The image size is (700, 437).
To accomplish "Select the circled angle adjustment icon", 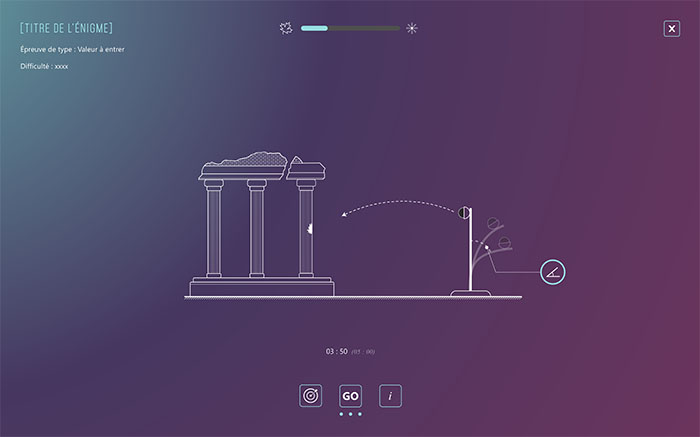I will tap(552, 271).
